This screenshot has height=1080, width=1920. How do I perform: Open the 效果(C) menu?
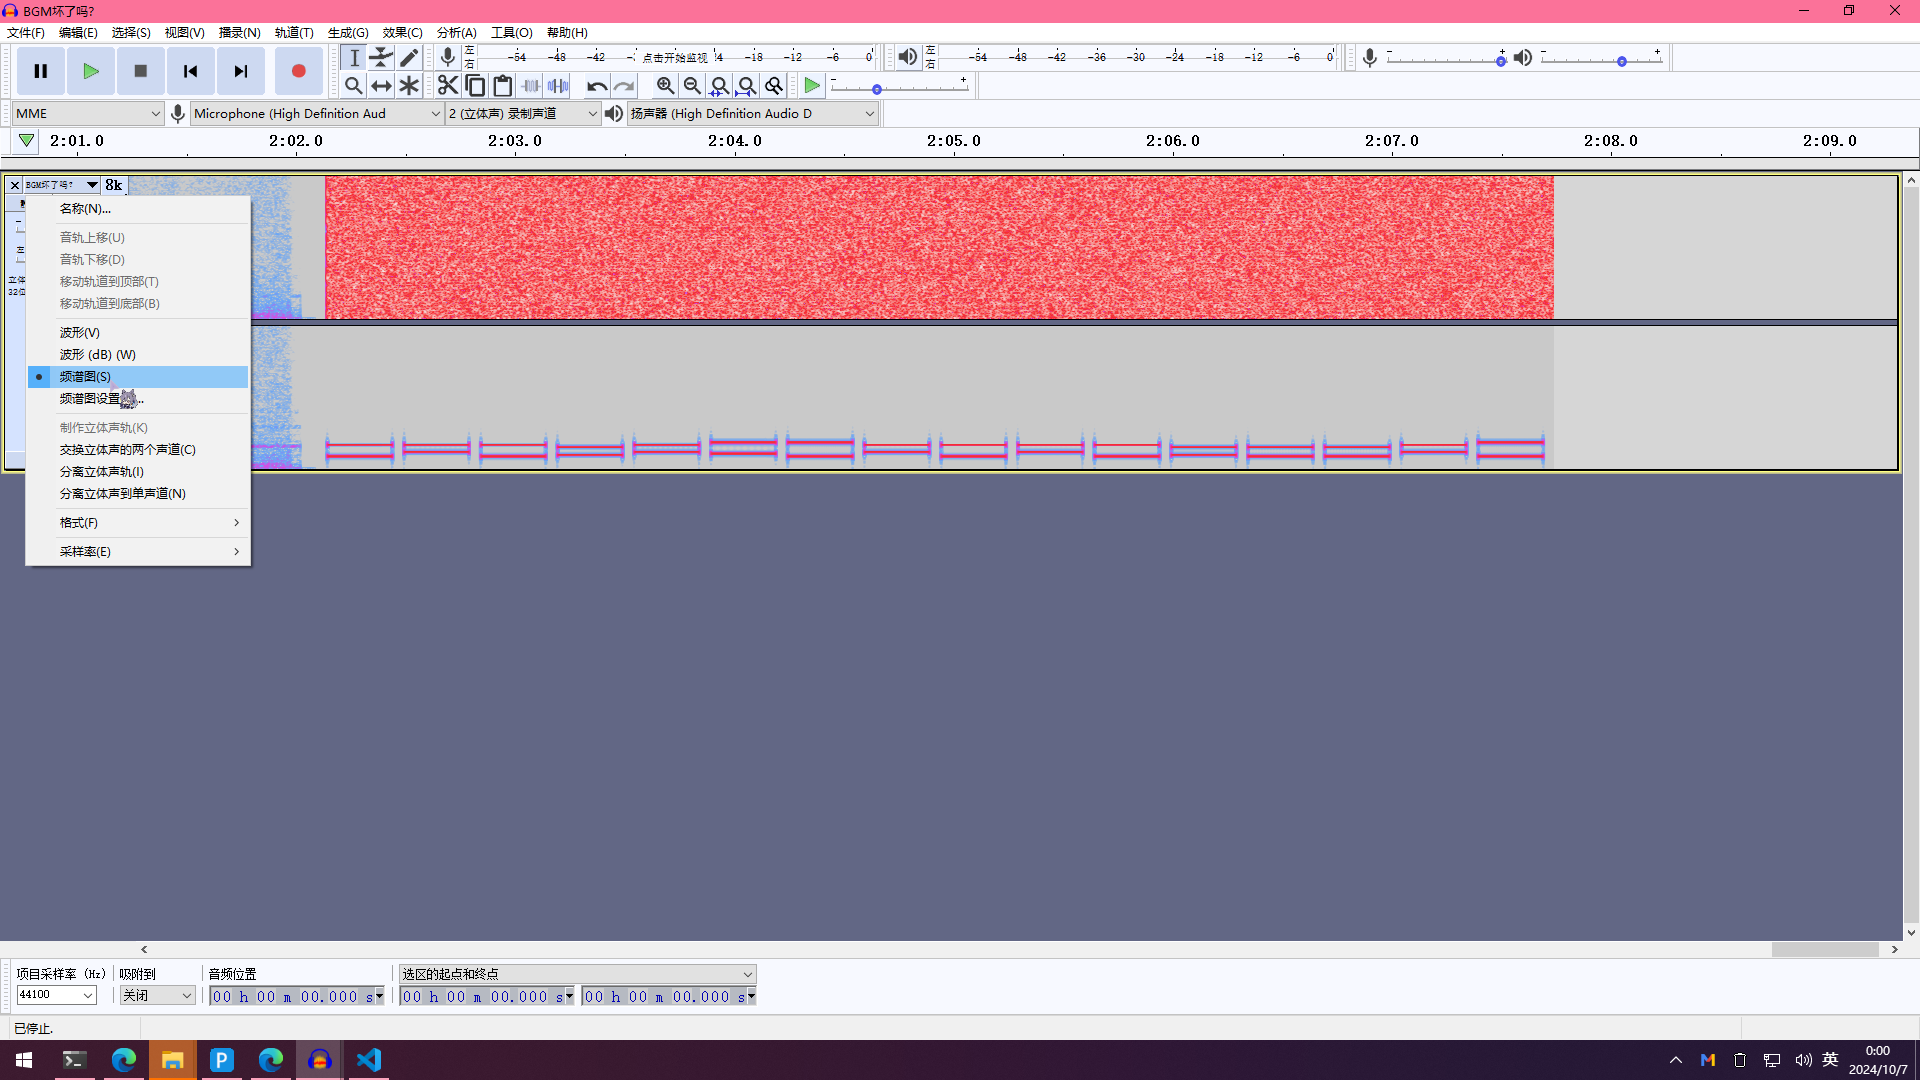point(402,32)
